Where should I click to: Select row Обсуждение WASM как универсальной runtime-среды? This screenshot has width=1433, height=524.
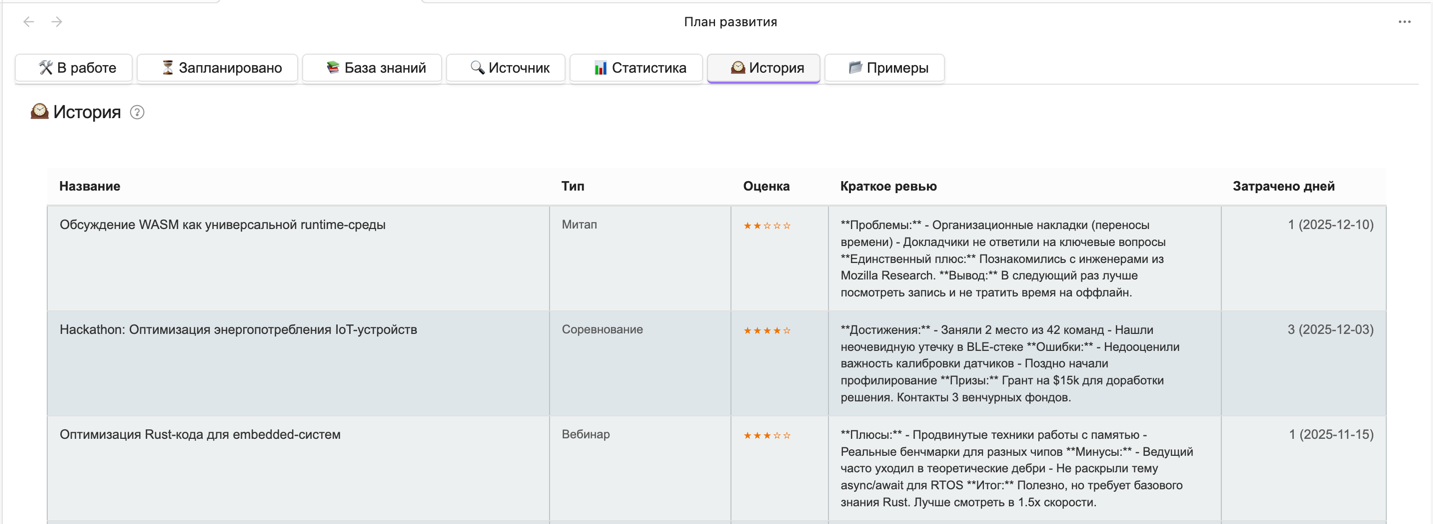click(x=716, y=258)
